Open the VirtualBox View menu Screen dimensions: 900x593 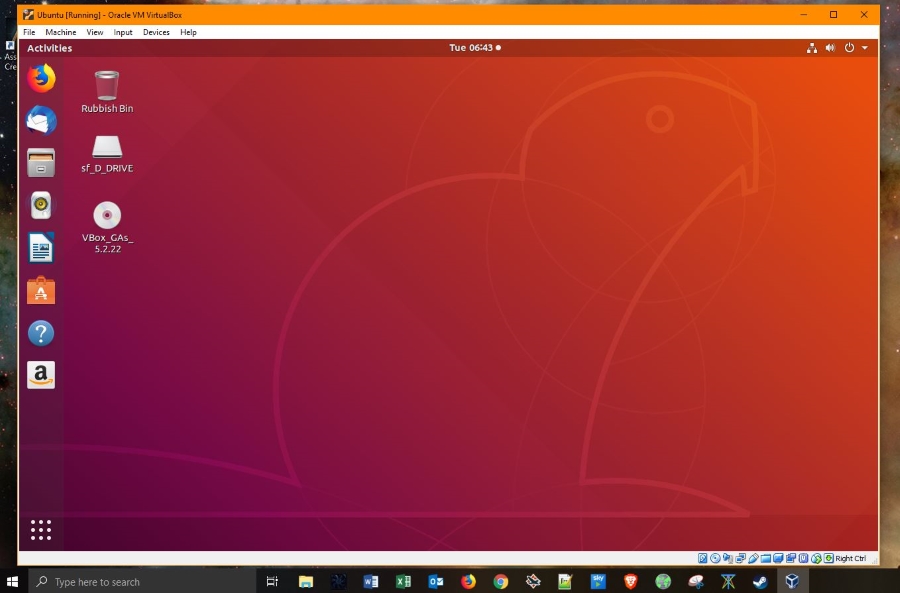(x=95, y=32)
